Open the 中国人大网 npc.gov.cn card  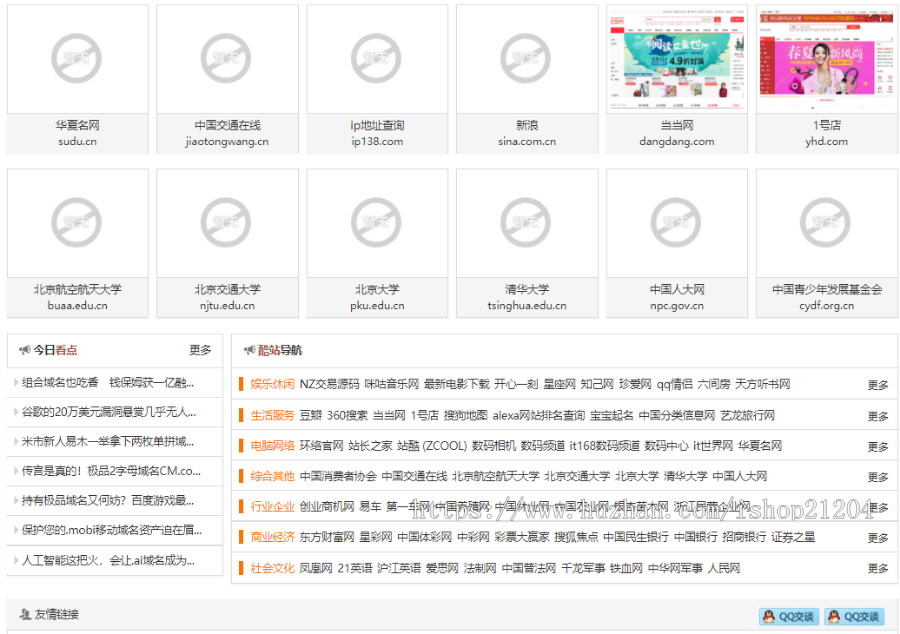(x=677, y=243)
